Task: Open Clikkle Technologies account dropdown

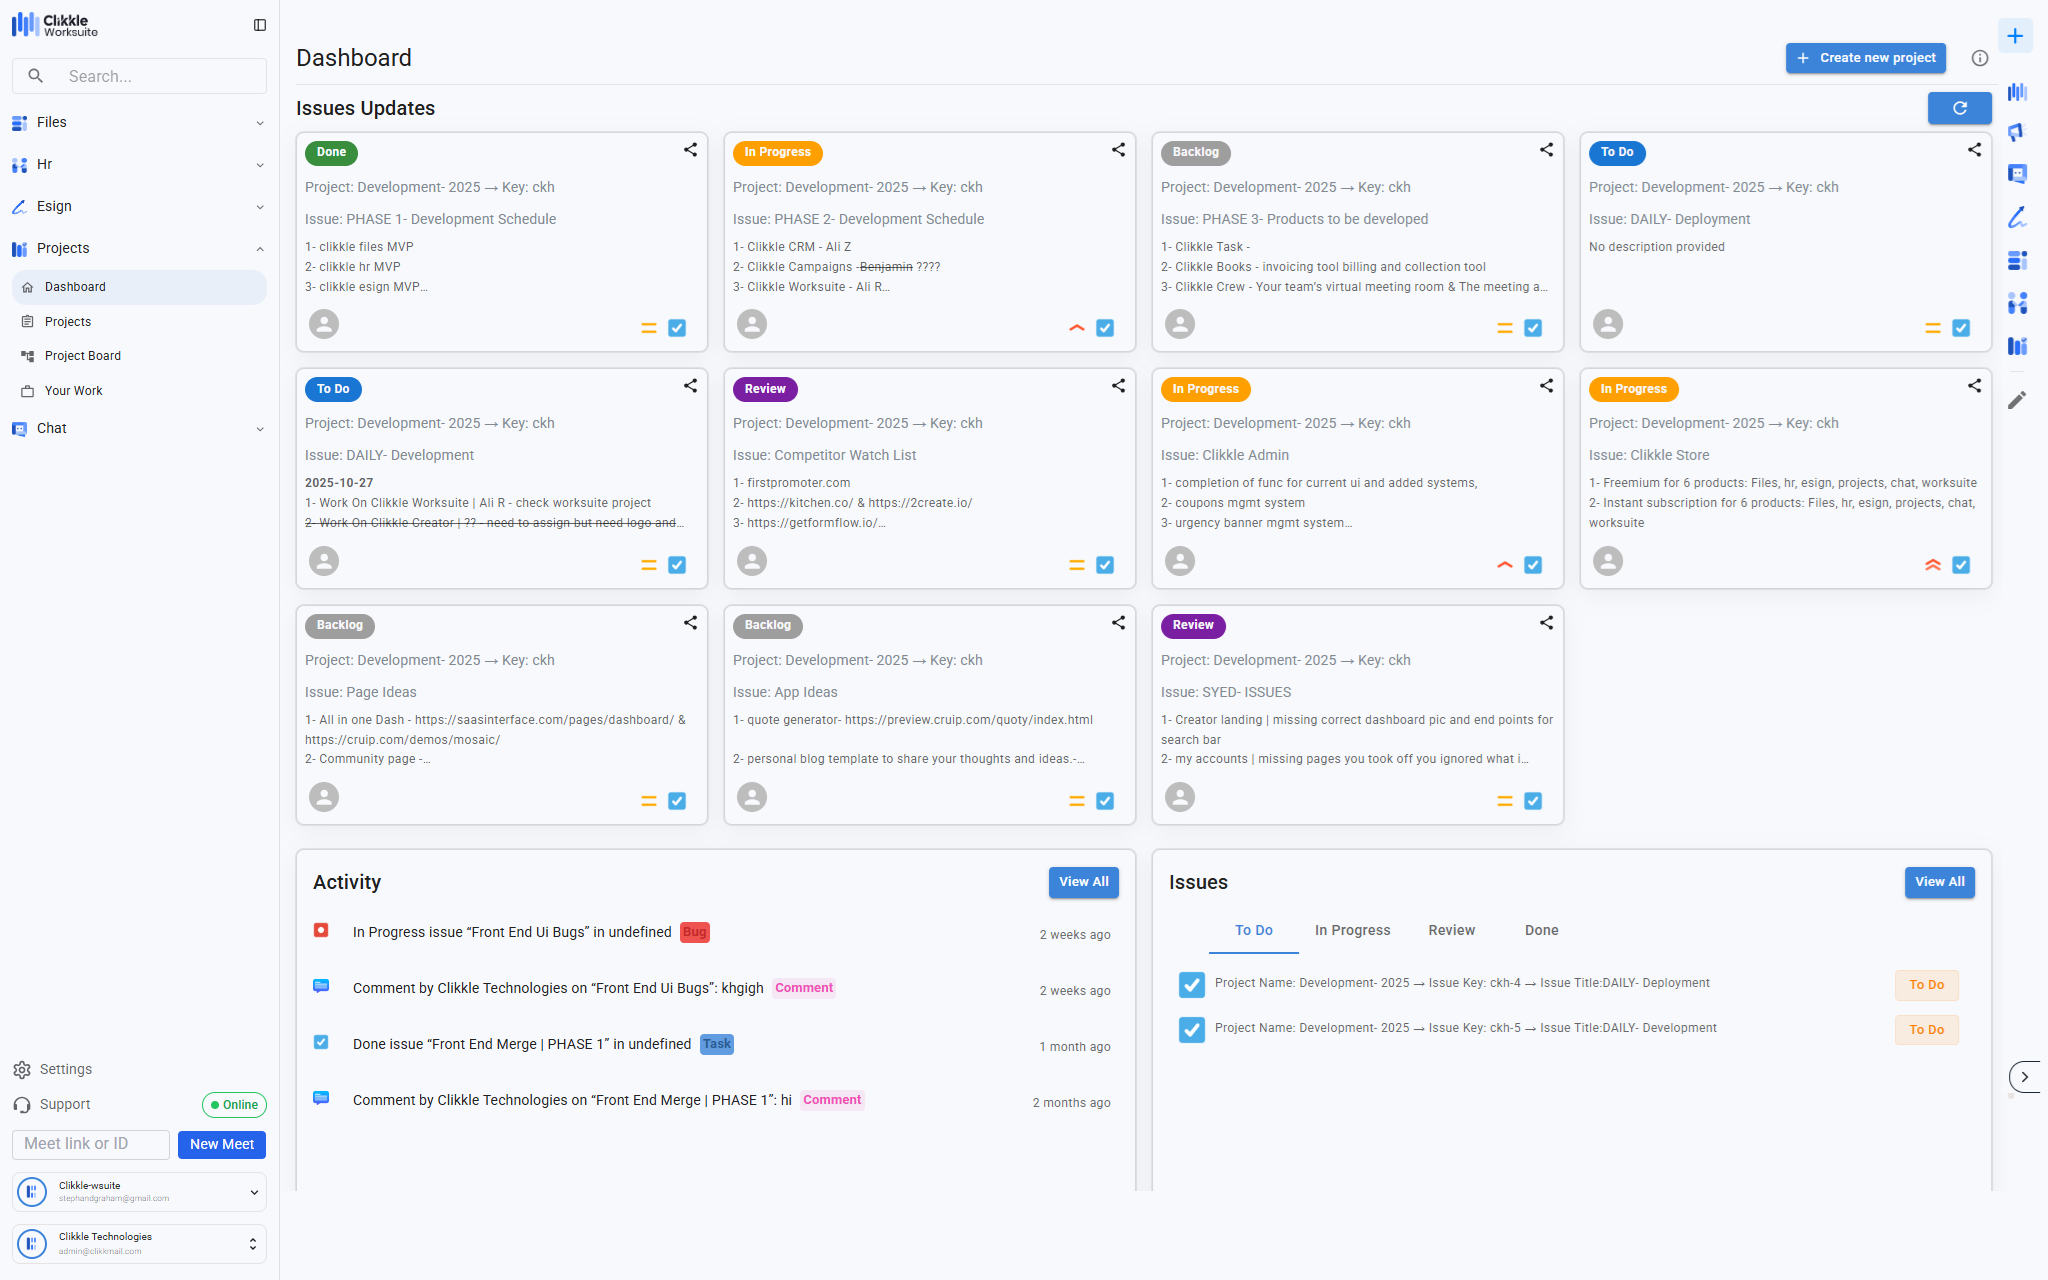Action: 252,1244
